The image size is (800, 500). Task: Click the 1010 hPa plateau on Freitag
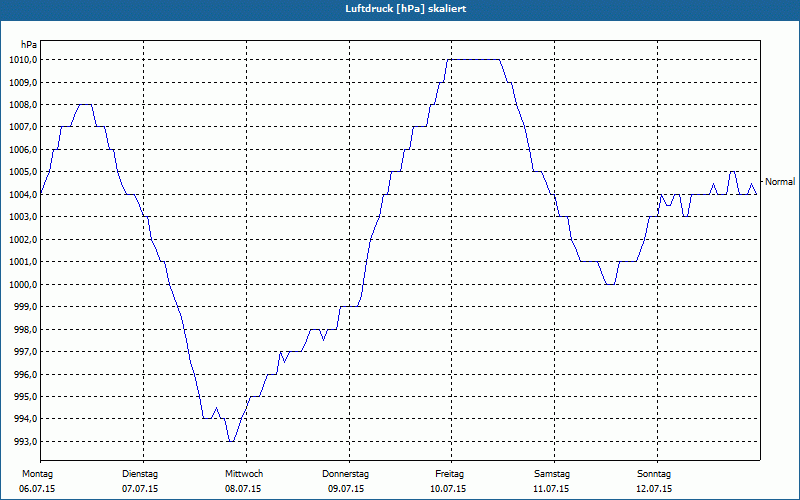coord(473,60)
